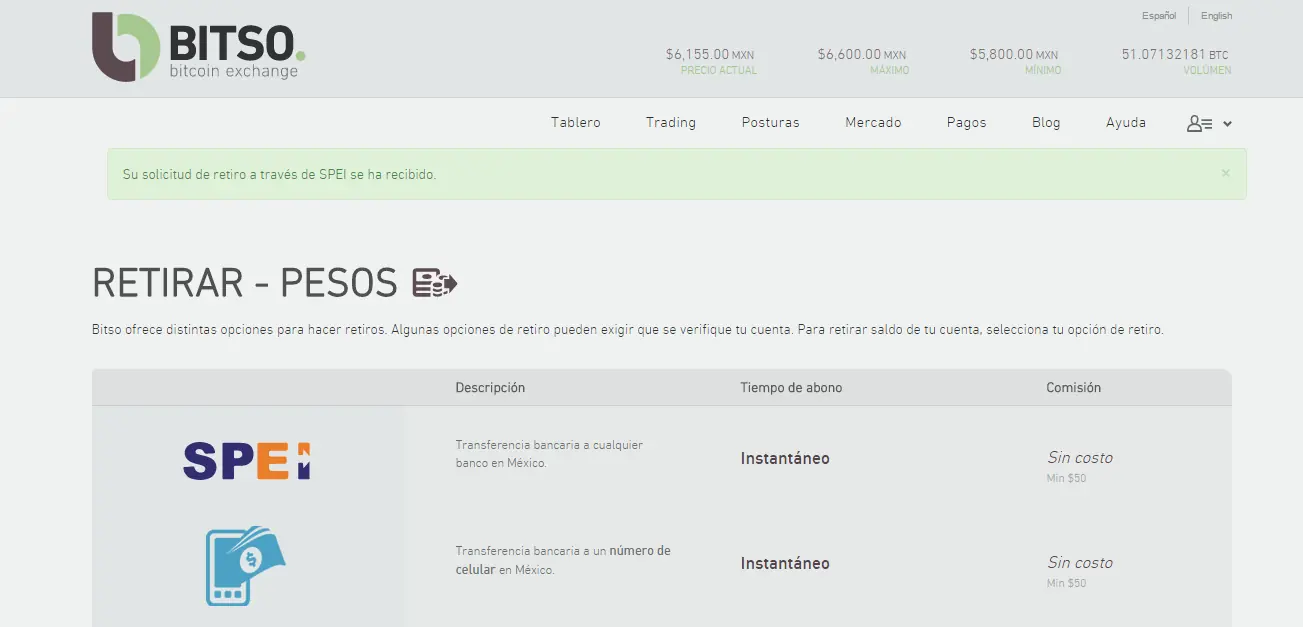Click 'Instantáneo' in the cell phone row
Screen dimensions: 1303x627
pyautogui.click(x=785, y=563)
